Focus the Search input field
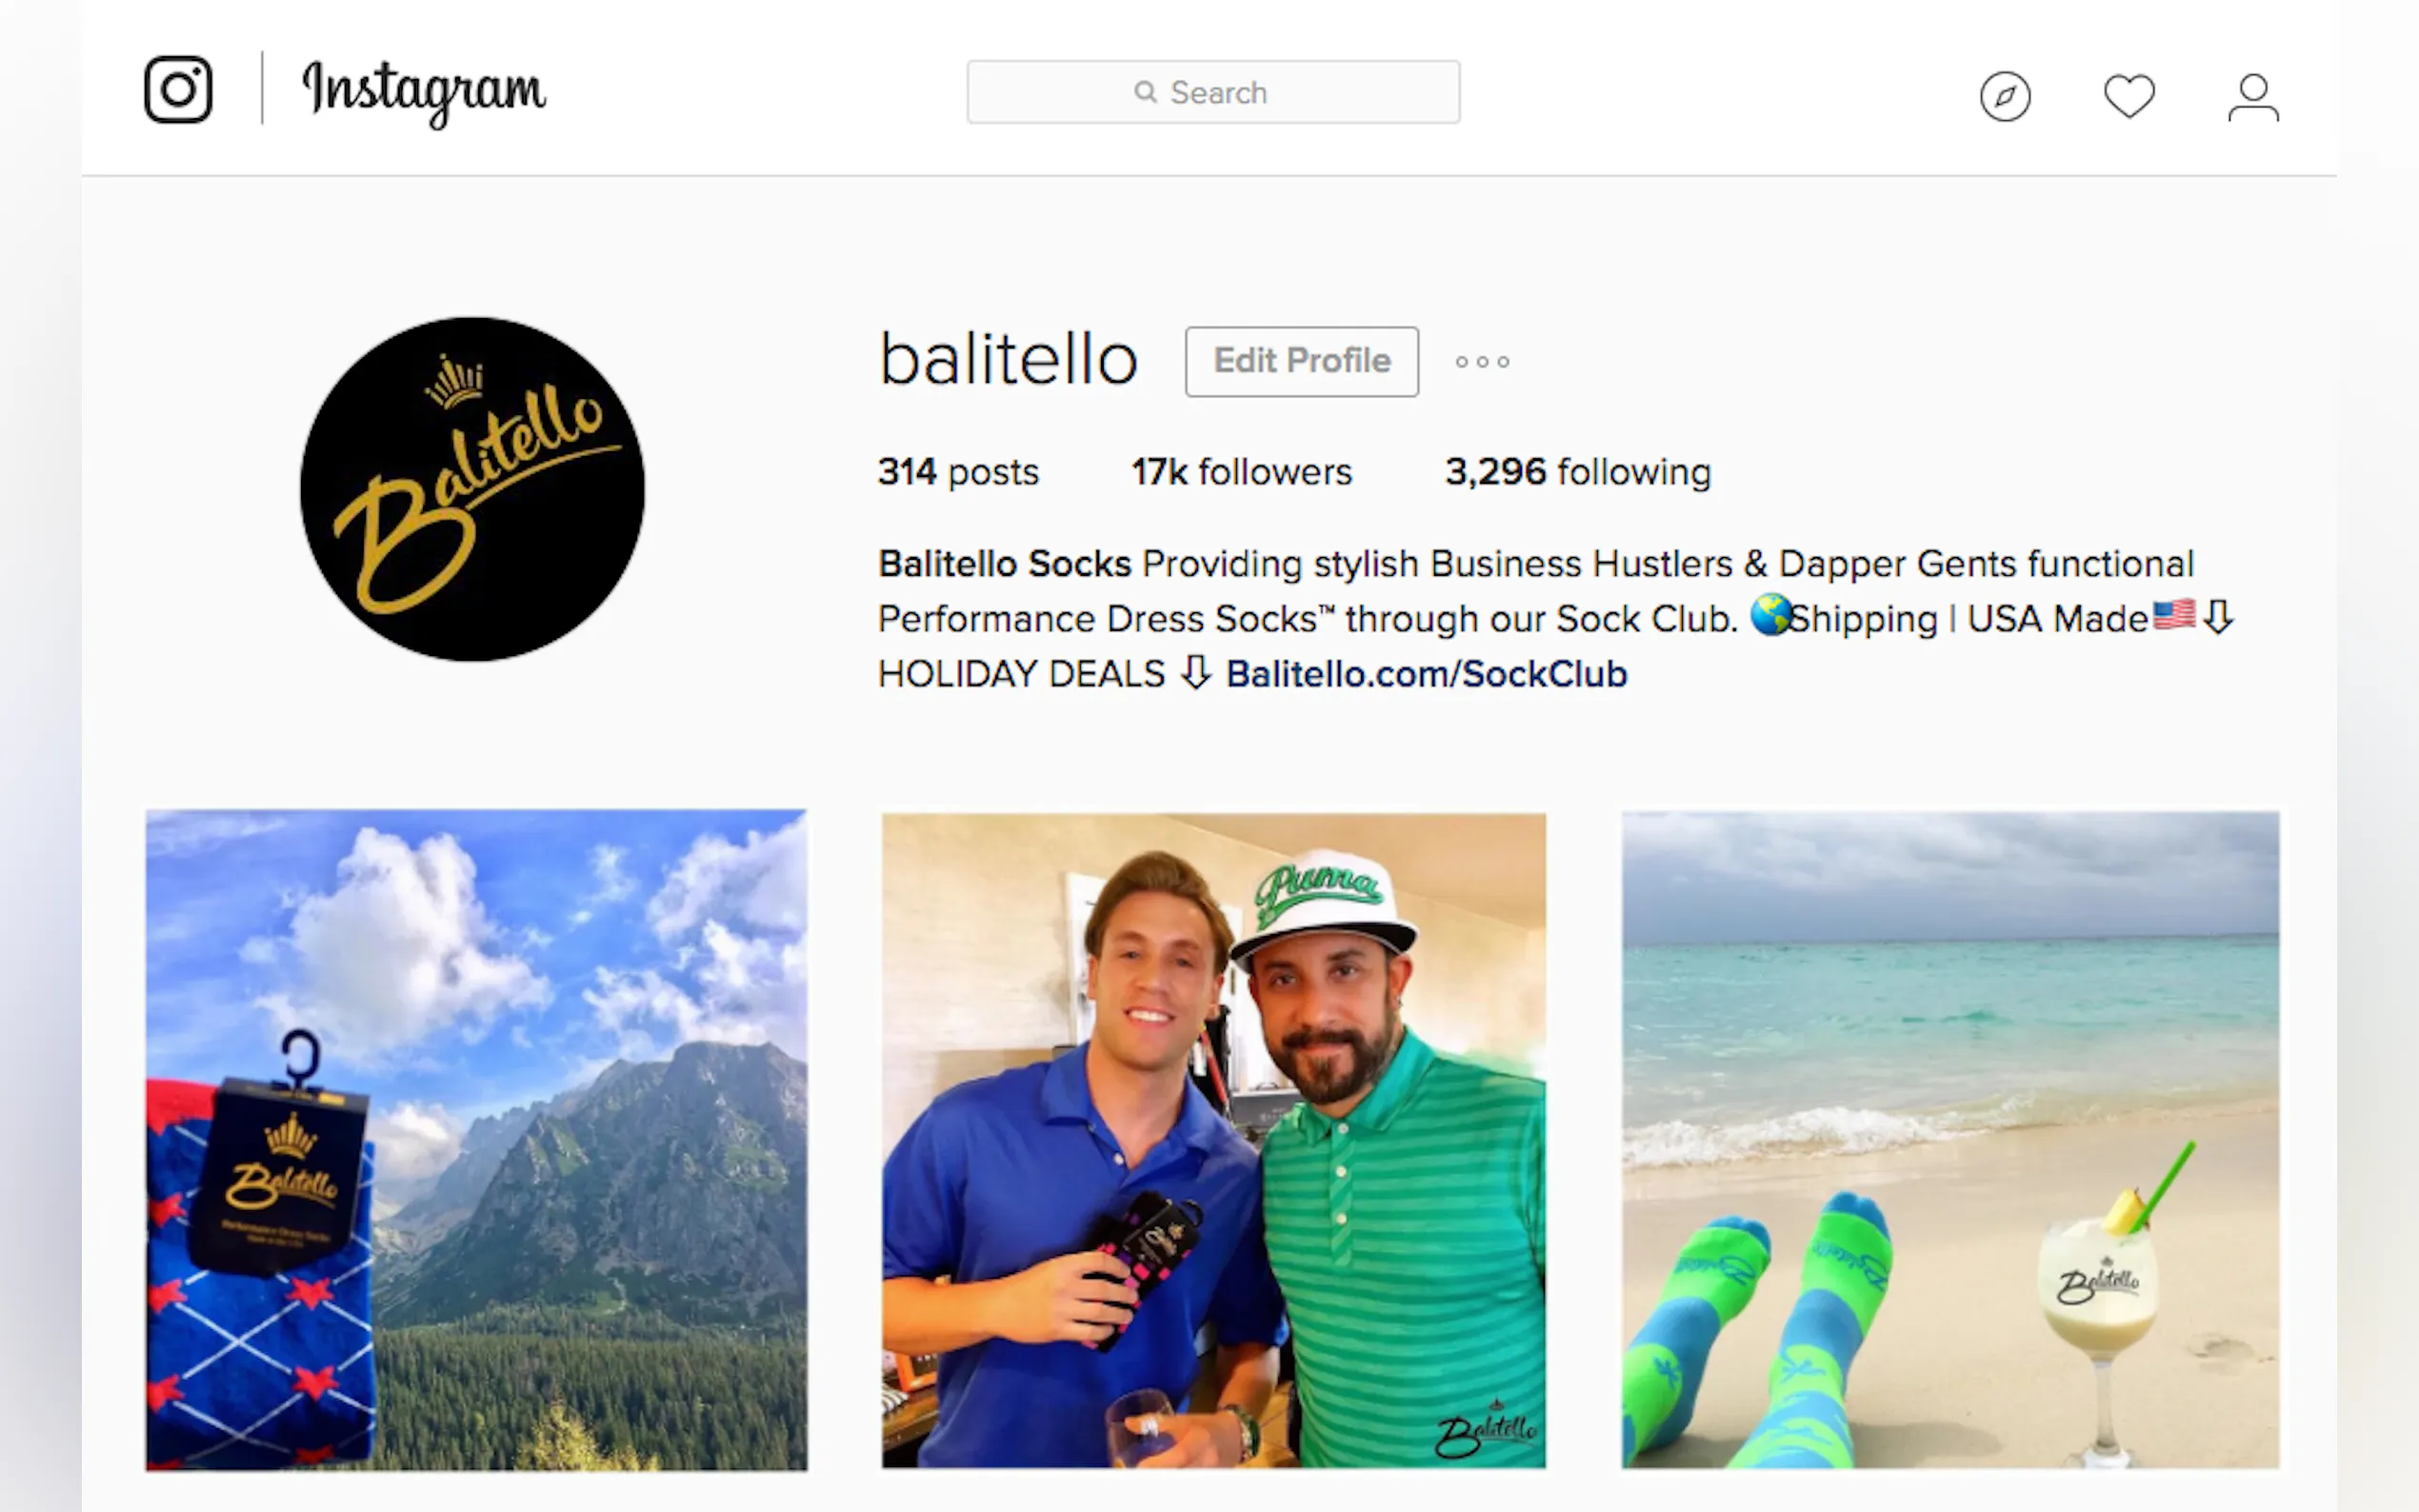The image size is (2419, 1512). point(1213,92)
